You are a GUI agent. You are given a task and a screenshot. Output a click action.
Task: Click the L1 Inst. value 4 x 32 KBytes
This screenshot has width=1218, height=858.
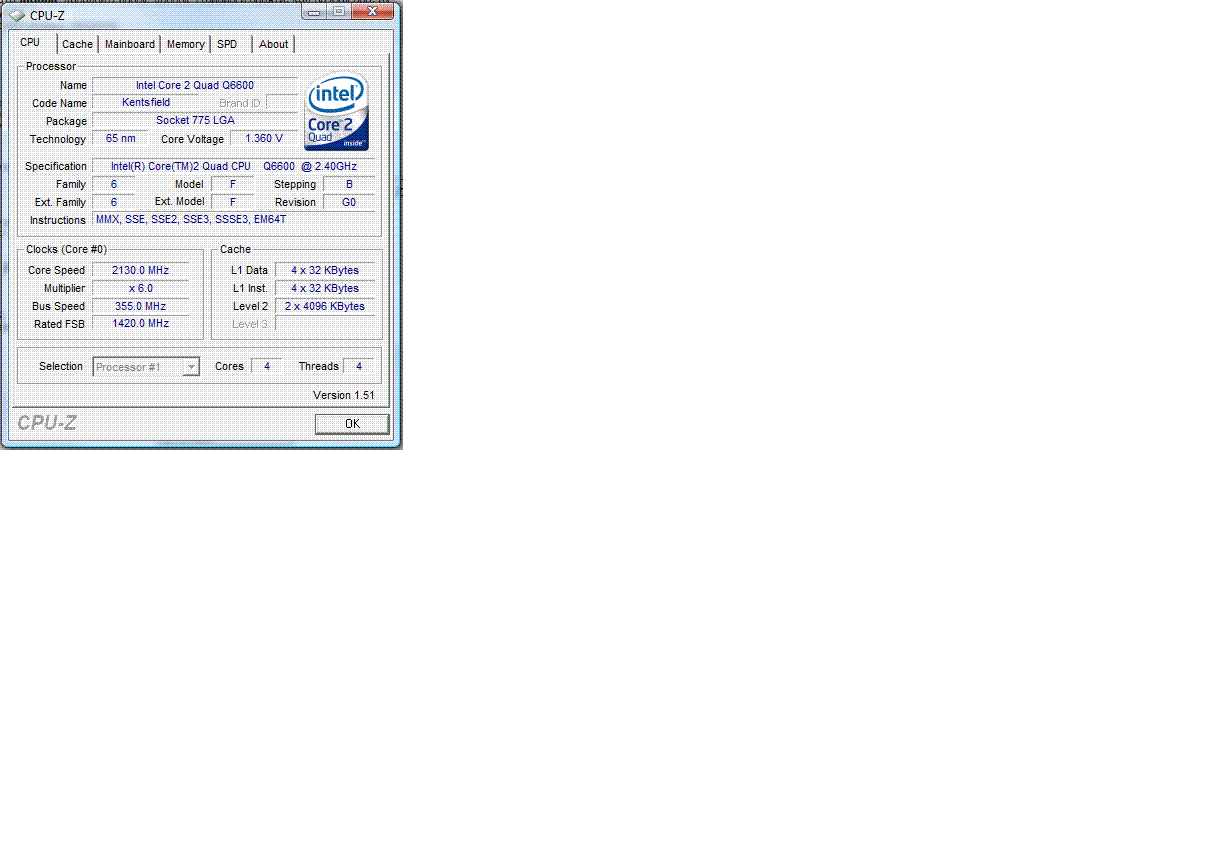pos(325,288)
